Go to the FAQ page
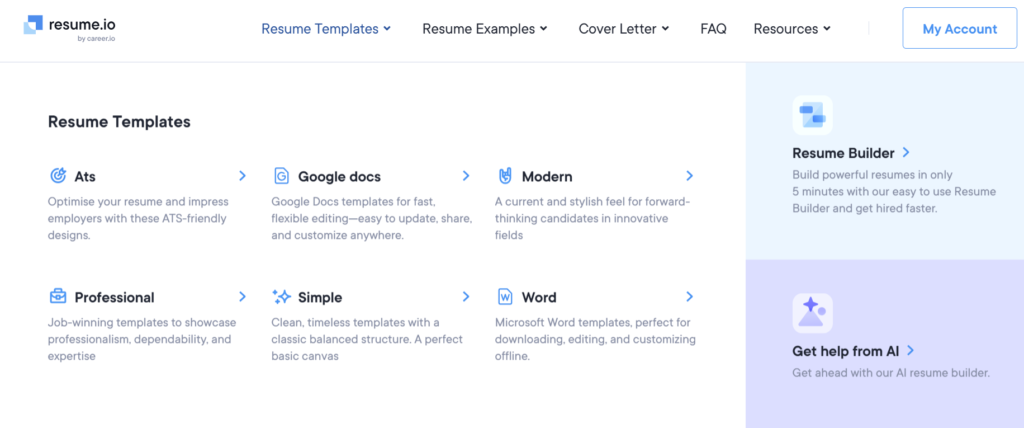The width and height of the screenshot is (1024, 428). click(x=713, y=29)
